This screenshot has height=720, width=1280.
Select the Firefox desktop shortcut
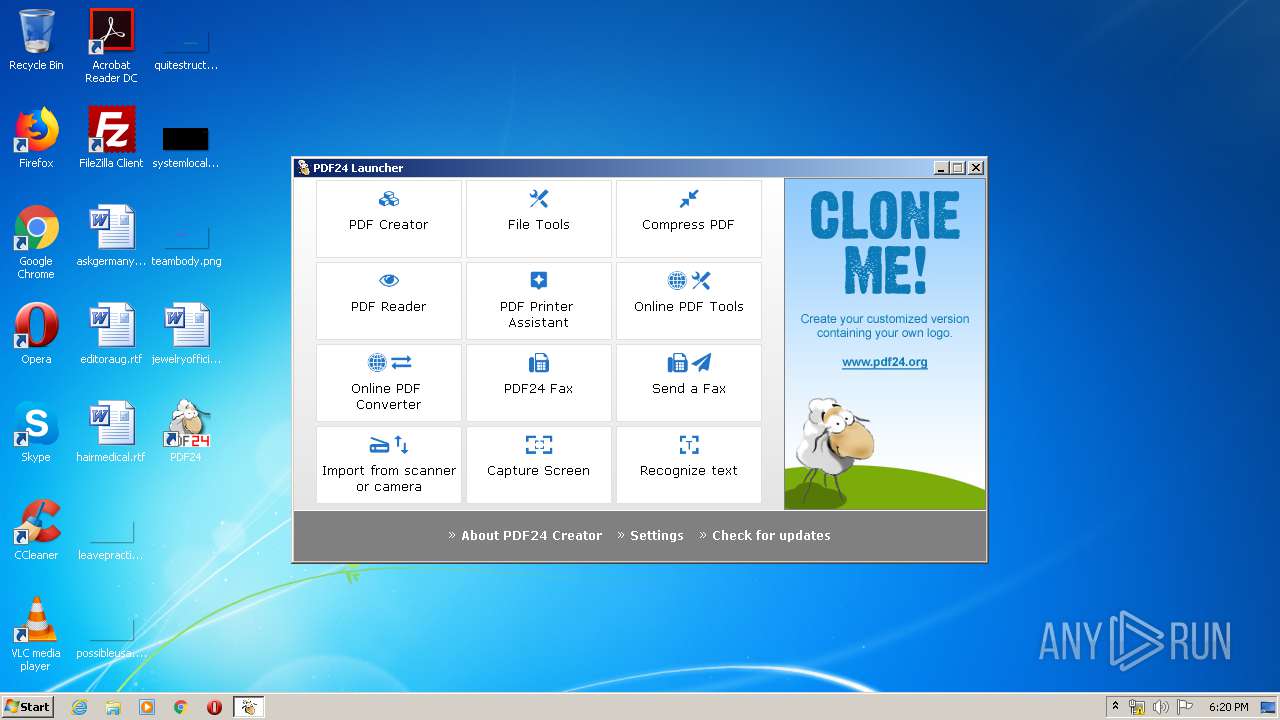(x=36, y=138)
